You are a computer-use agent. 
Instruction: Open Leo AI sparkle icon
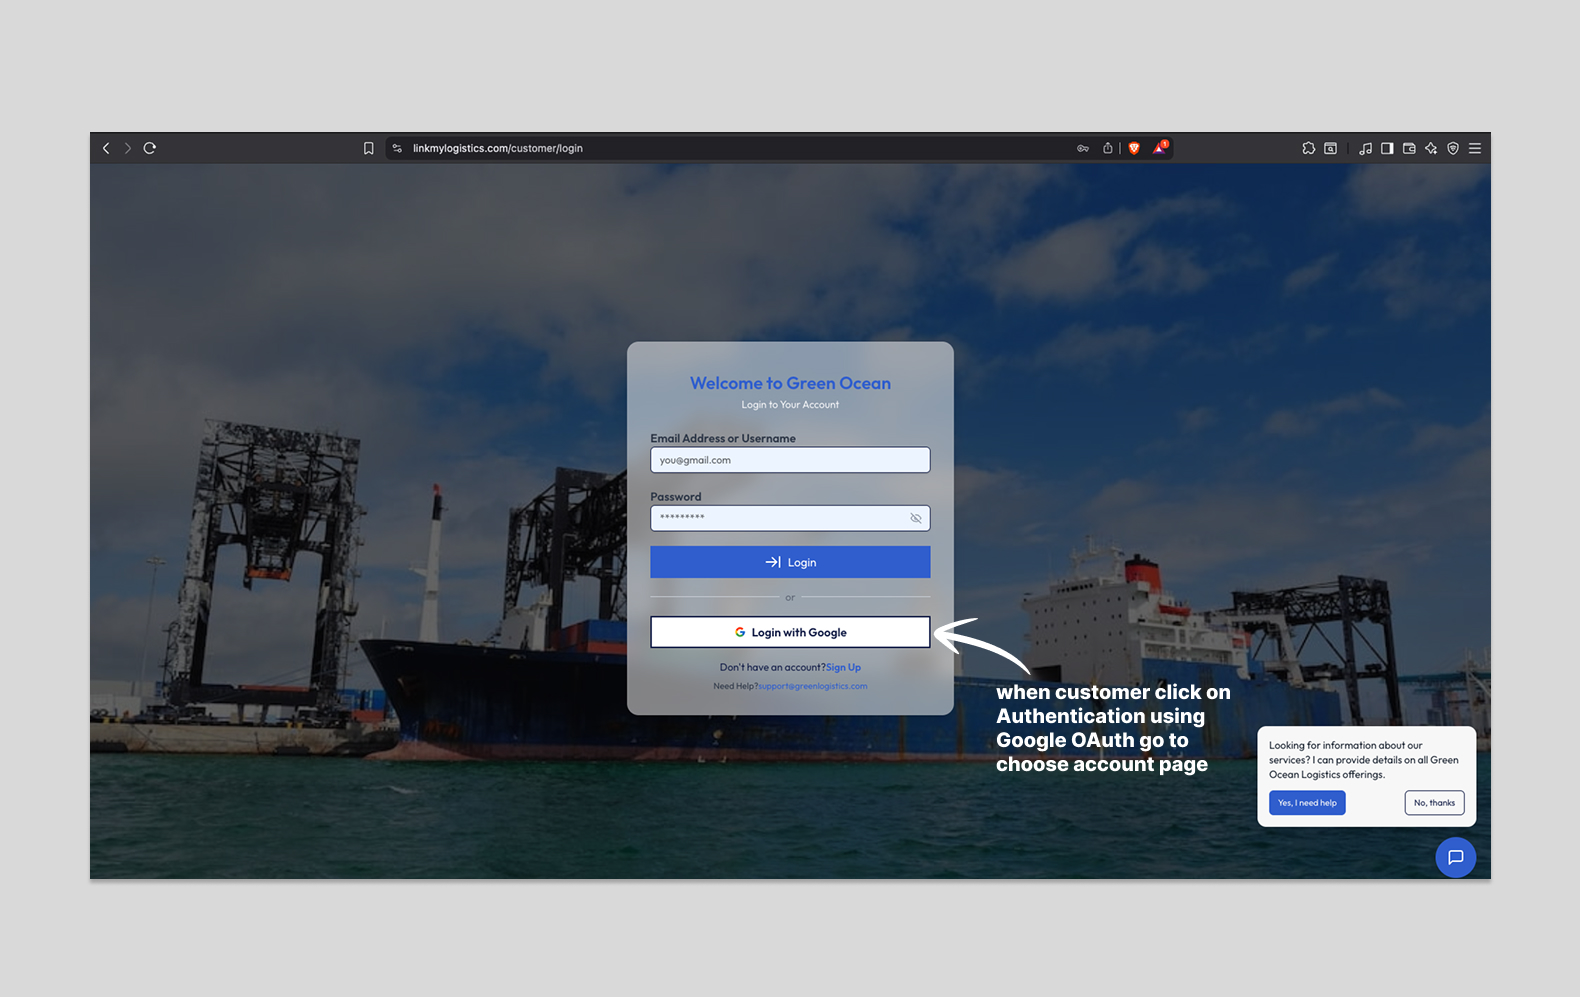point(1431,148)
